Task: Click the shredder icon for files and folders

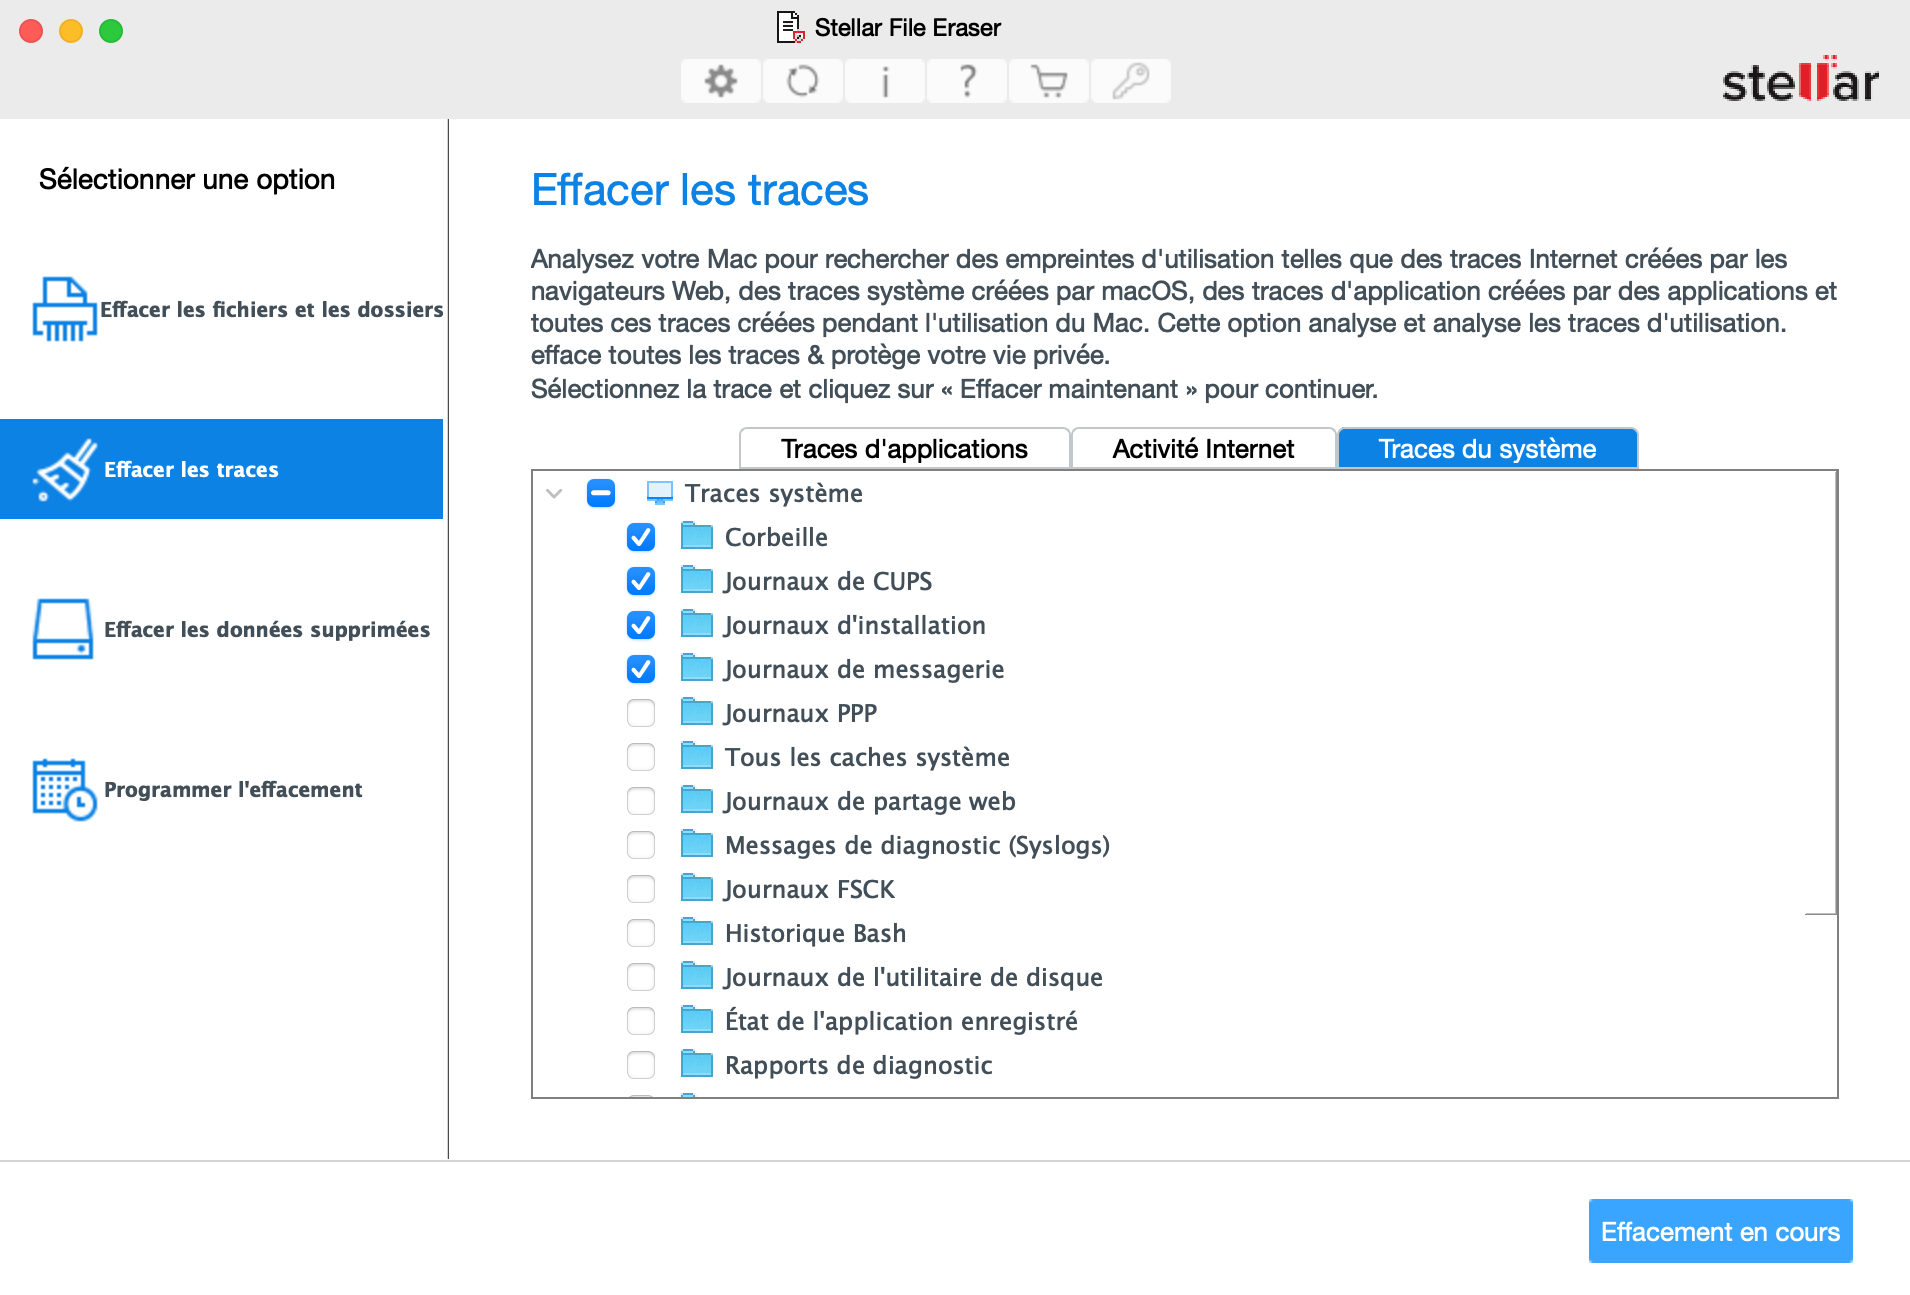Action: tap(64, 309)
